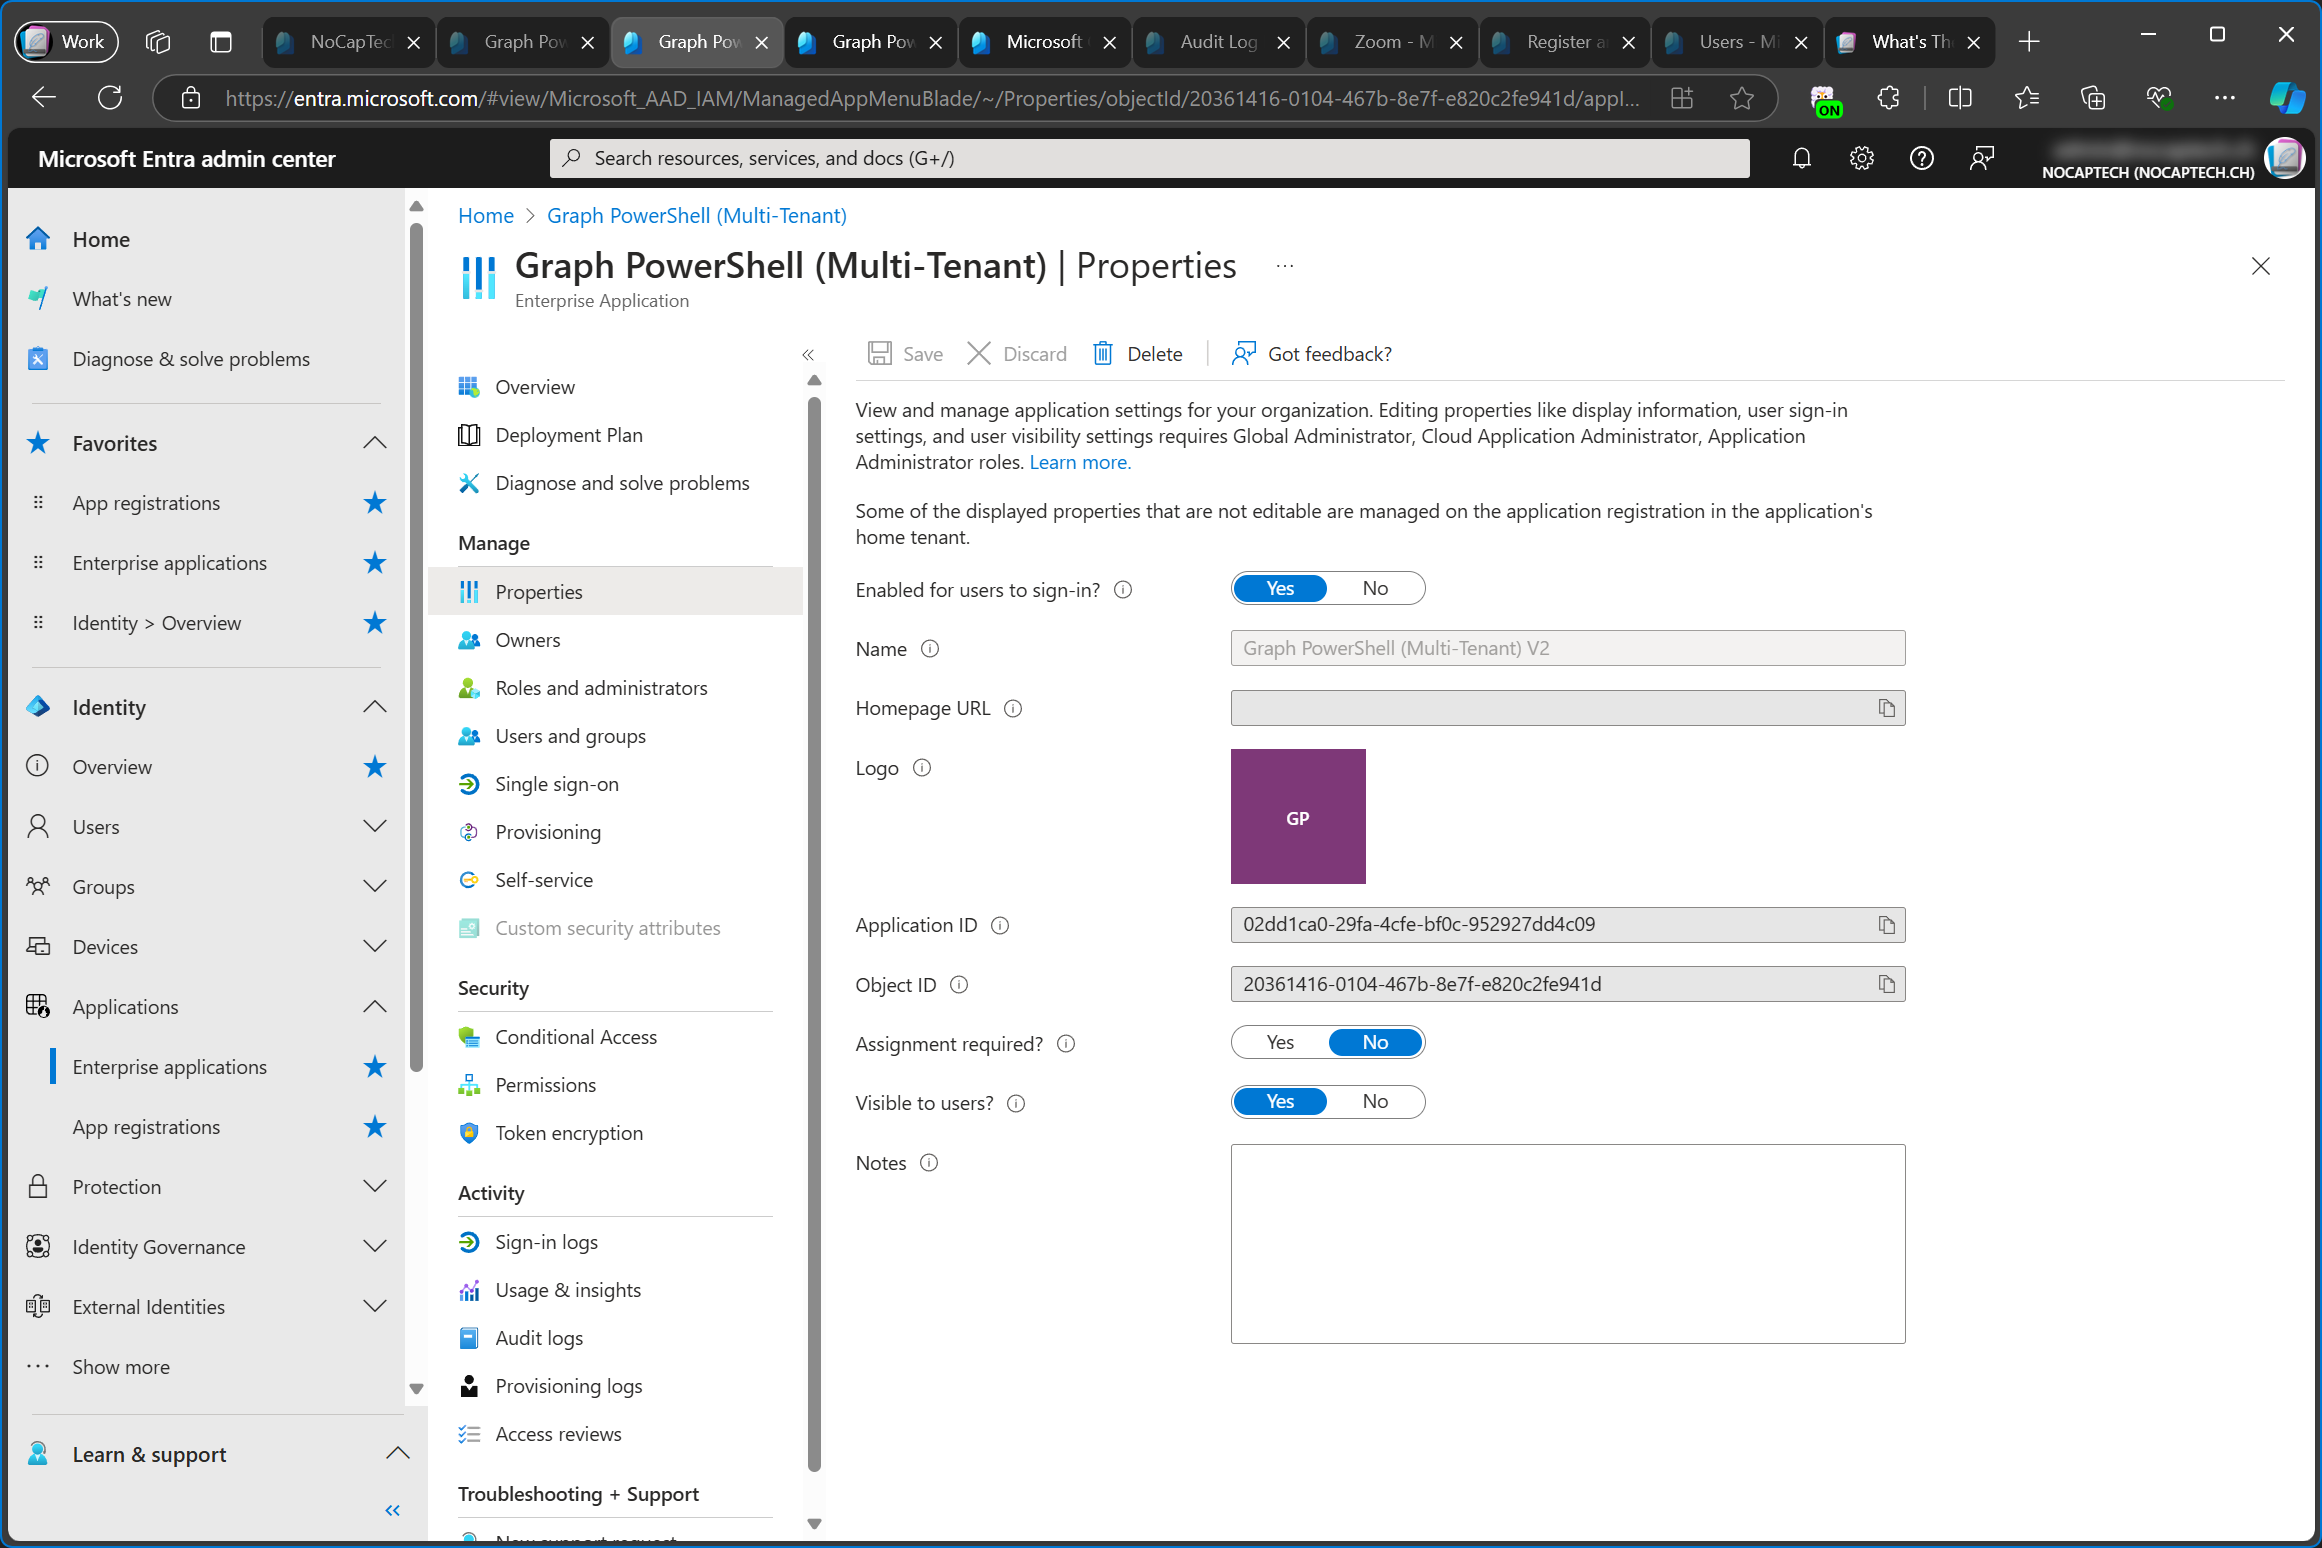The width and height of the screenshot is (2322, 1548).
Task: Click the Notes text area
Action: click(1568, 1244)
